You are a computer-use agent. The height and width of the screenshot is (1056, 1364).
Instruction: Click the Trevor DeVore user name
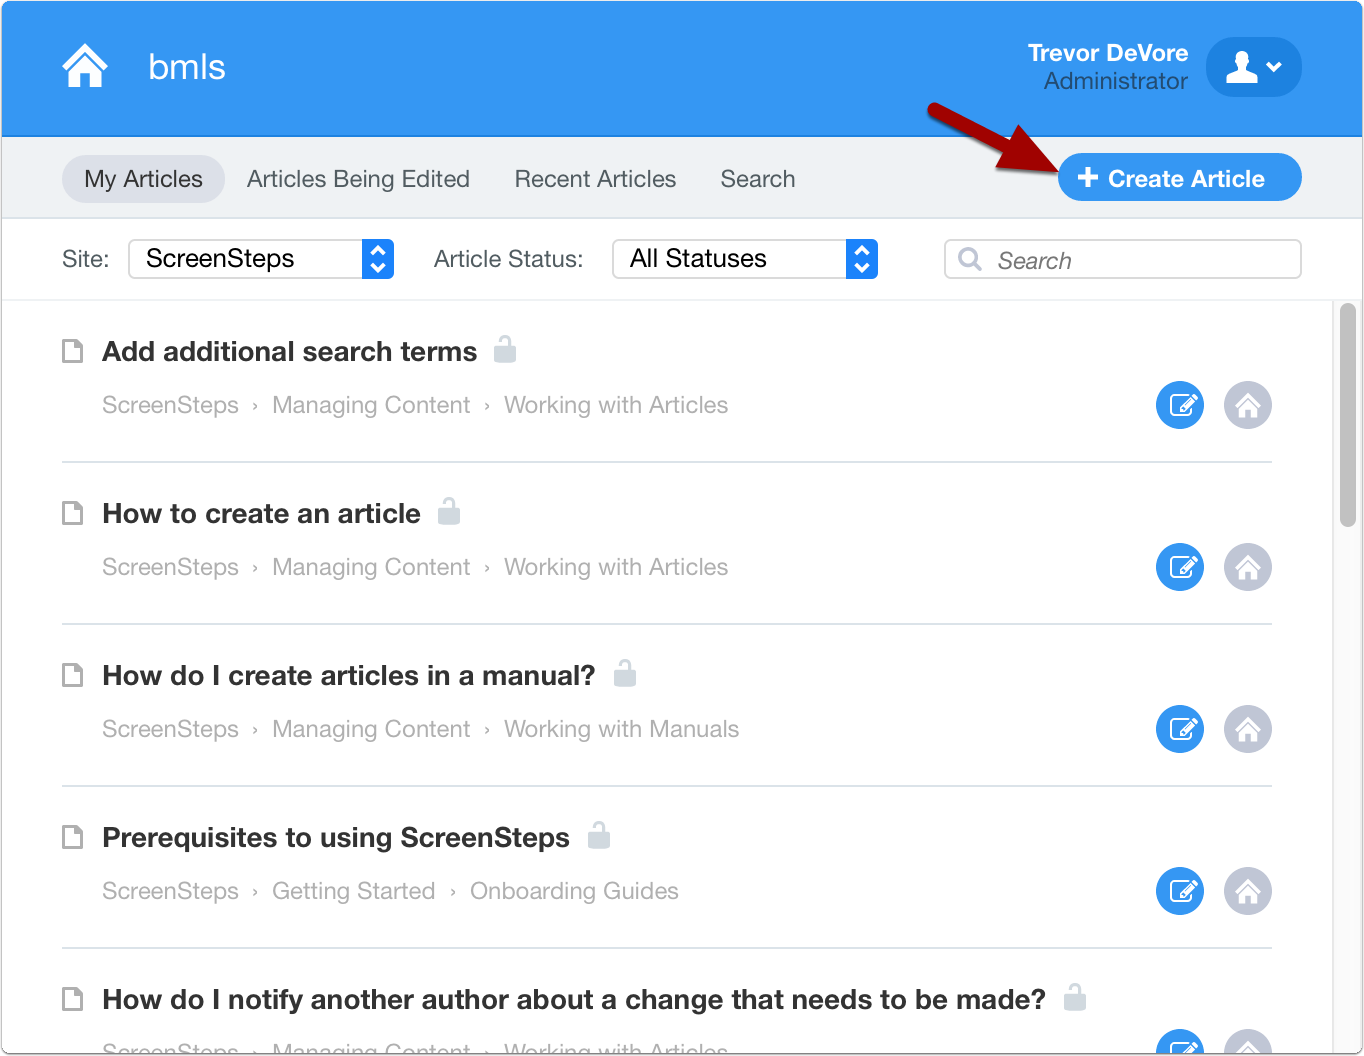[1108, 53]
